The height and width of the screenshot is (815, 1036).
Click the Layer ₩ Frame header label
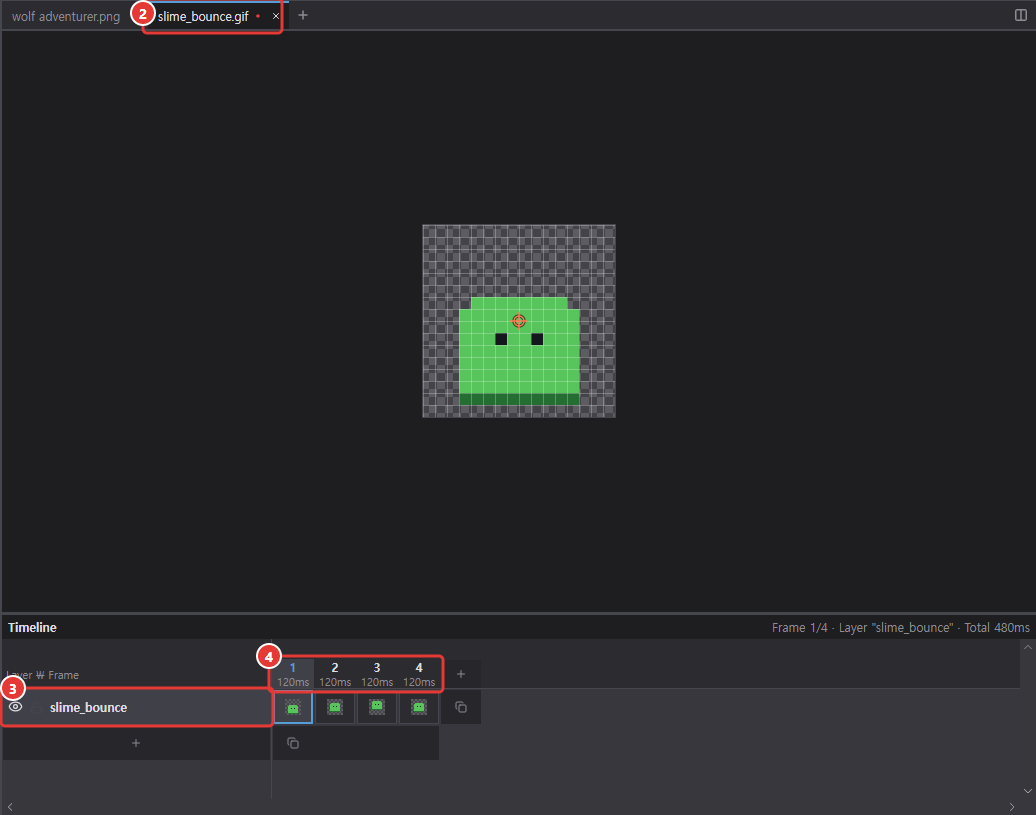coord(43,675)
